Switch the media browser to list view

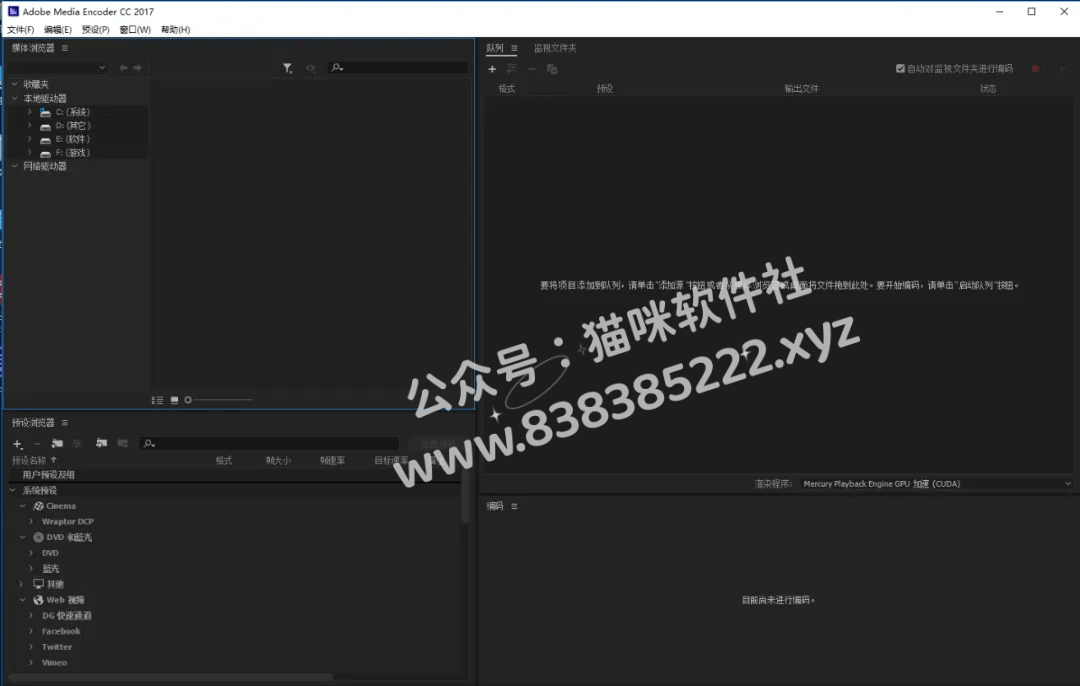coord(157,400)
